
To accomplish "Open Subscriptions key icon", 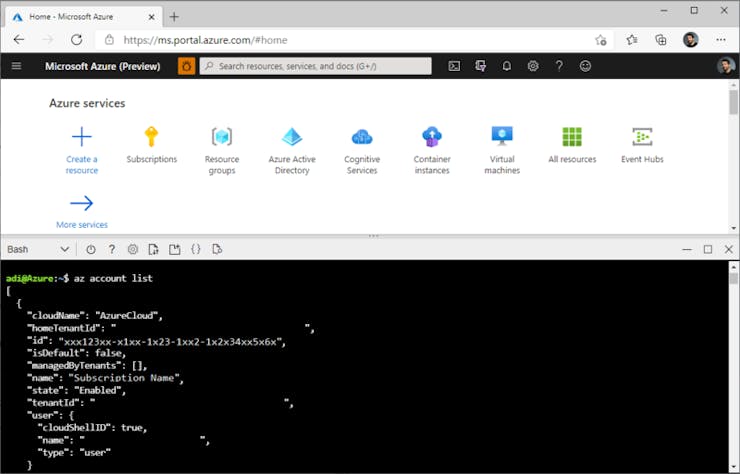I will click(151, 137).
